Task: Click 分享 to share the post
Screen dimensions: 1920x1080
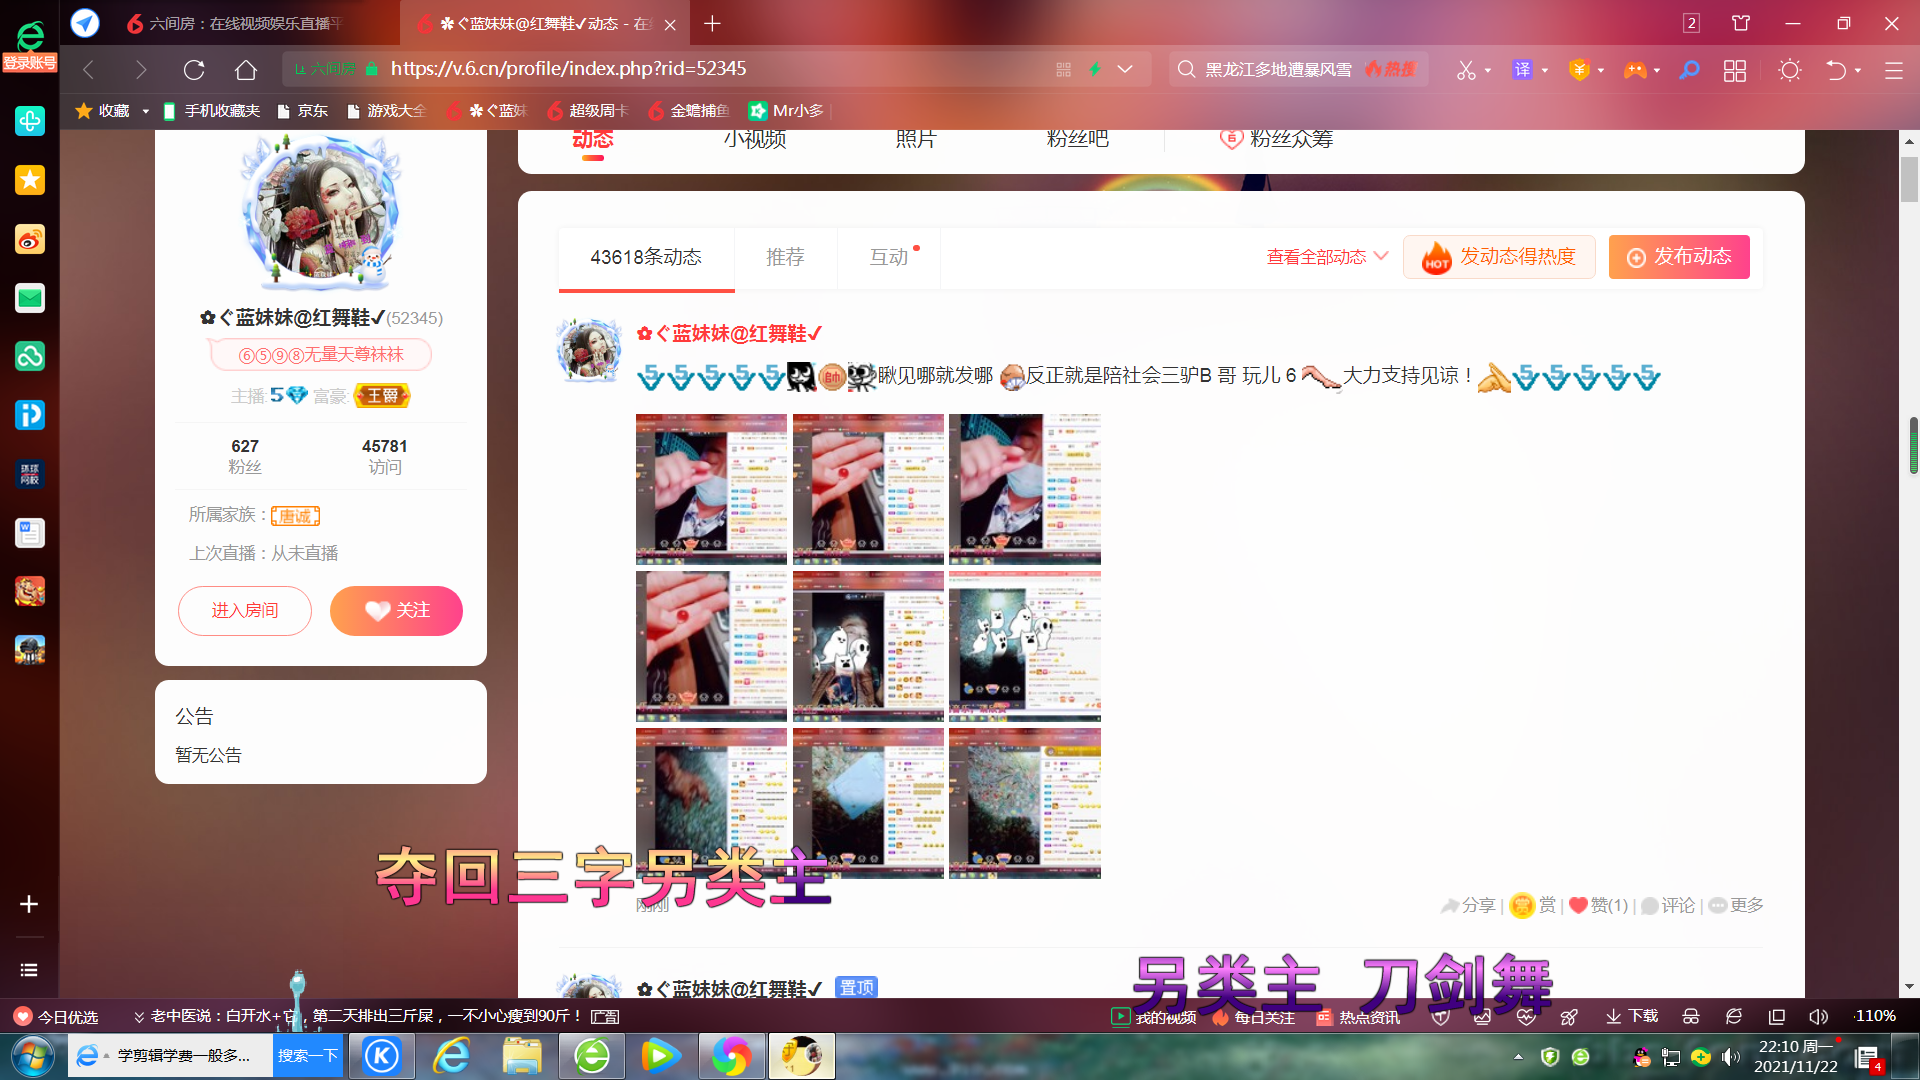Action: click(x=1467, y=905)
